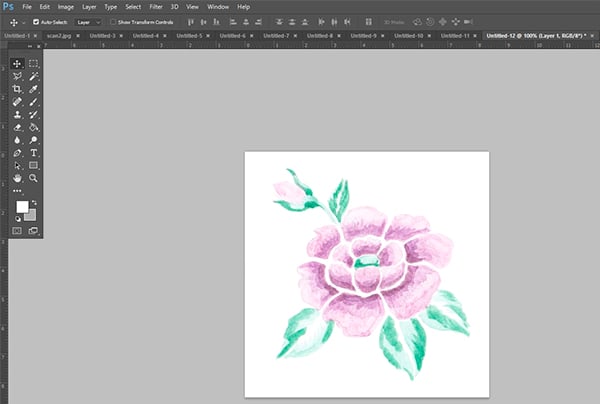
Task: Select the Rectangular Marquee tool
Action: 33,64
